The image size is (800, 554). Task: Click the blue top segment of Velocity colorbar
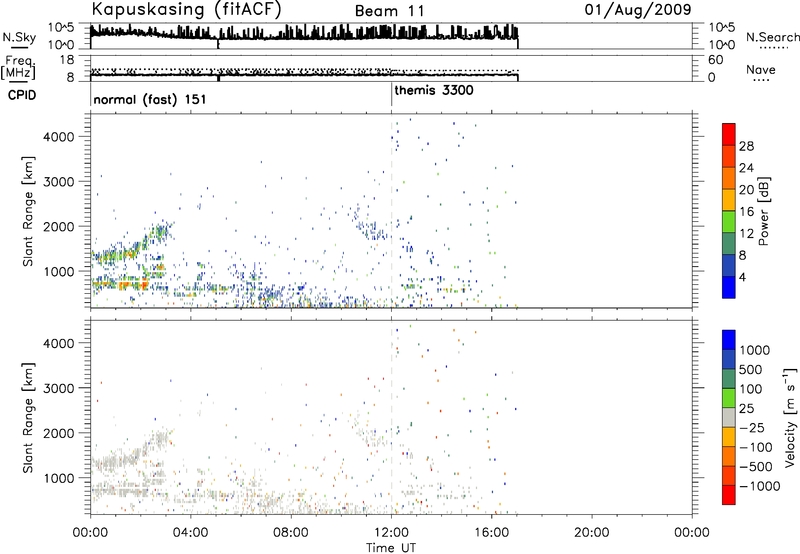729,340
